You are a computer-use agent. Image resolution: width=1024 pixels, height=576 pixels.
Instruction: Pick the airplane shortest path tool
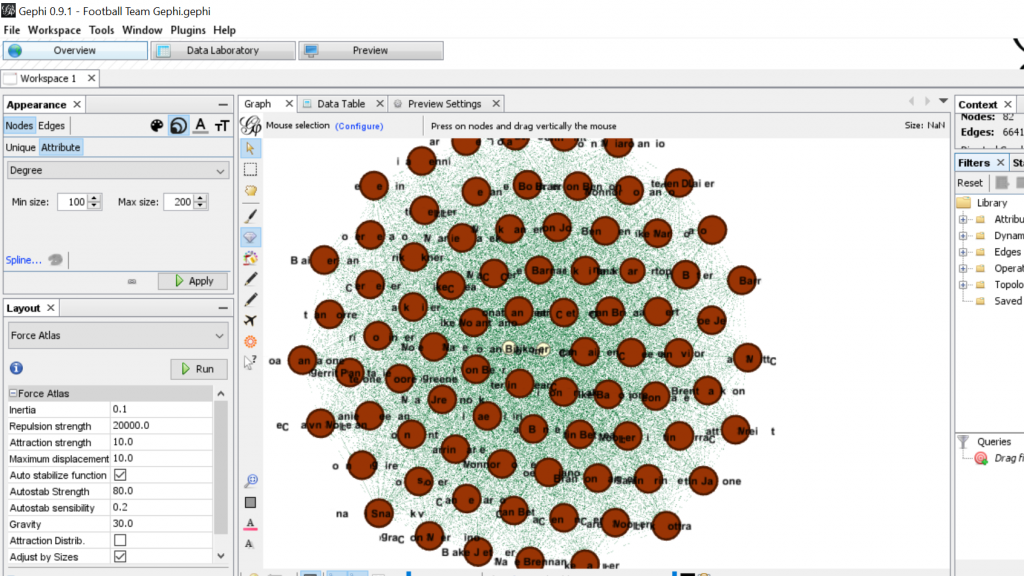click(x=251, y=320)
